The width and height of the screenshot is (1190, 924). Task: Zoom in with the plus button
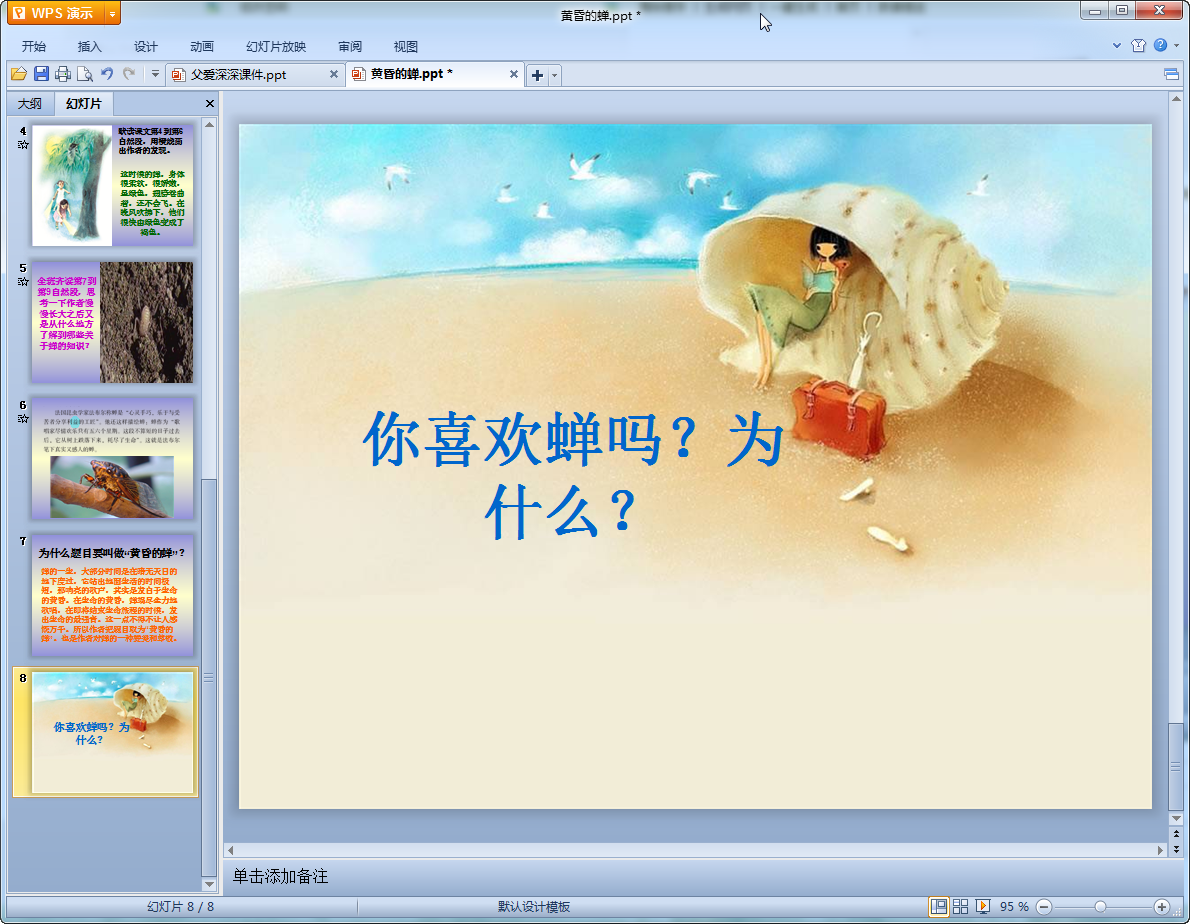(x=1162, y=907)
